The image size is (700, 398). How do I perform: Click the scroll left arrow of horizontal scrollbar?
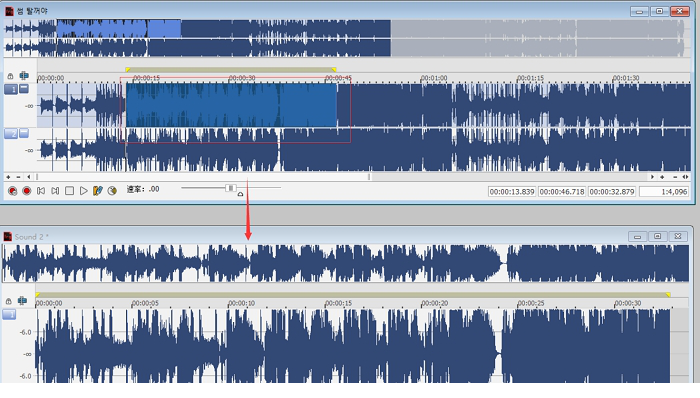29,177
